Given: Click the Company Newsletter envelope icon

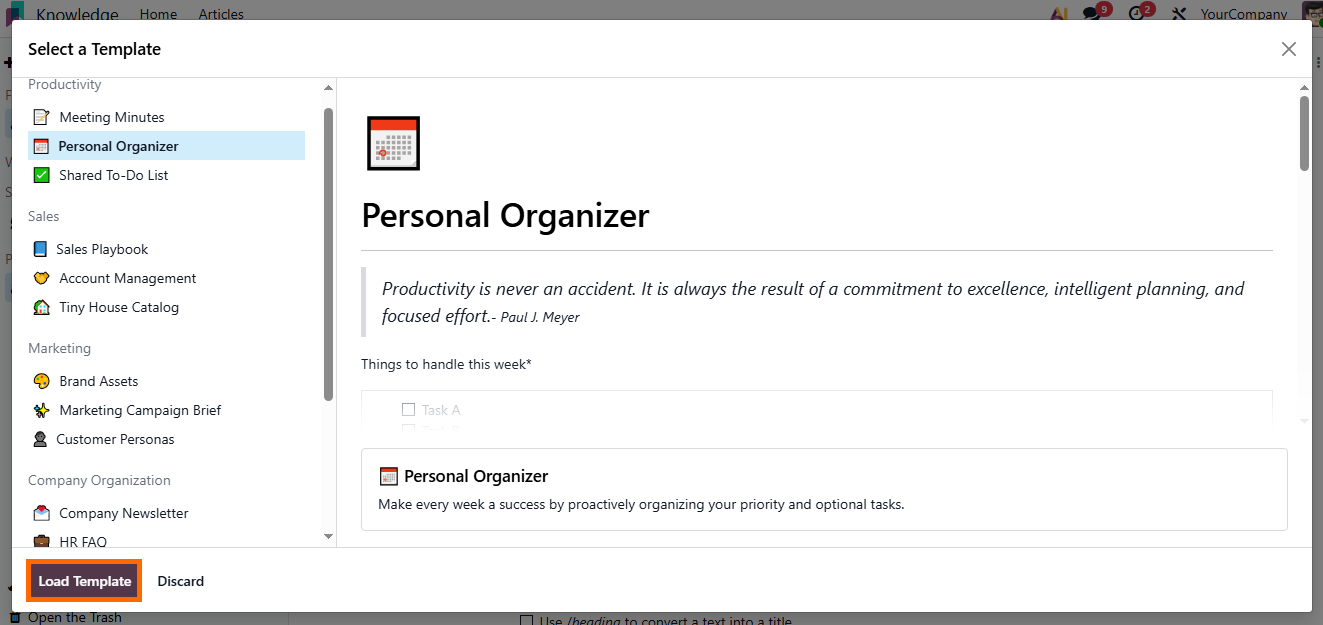Looking at the screenshot, I should point(41,513).
